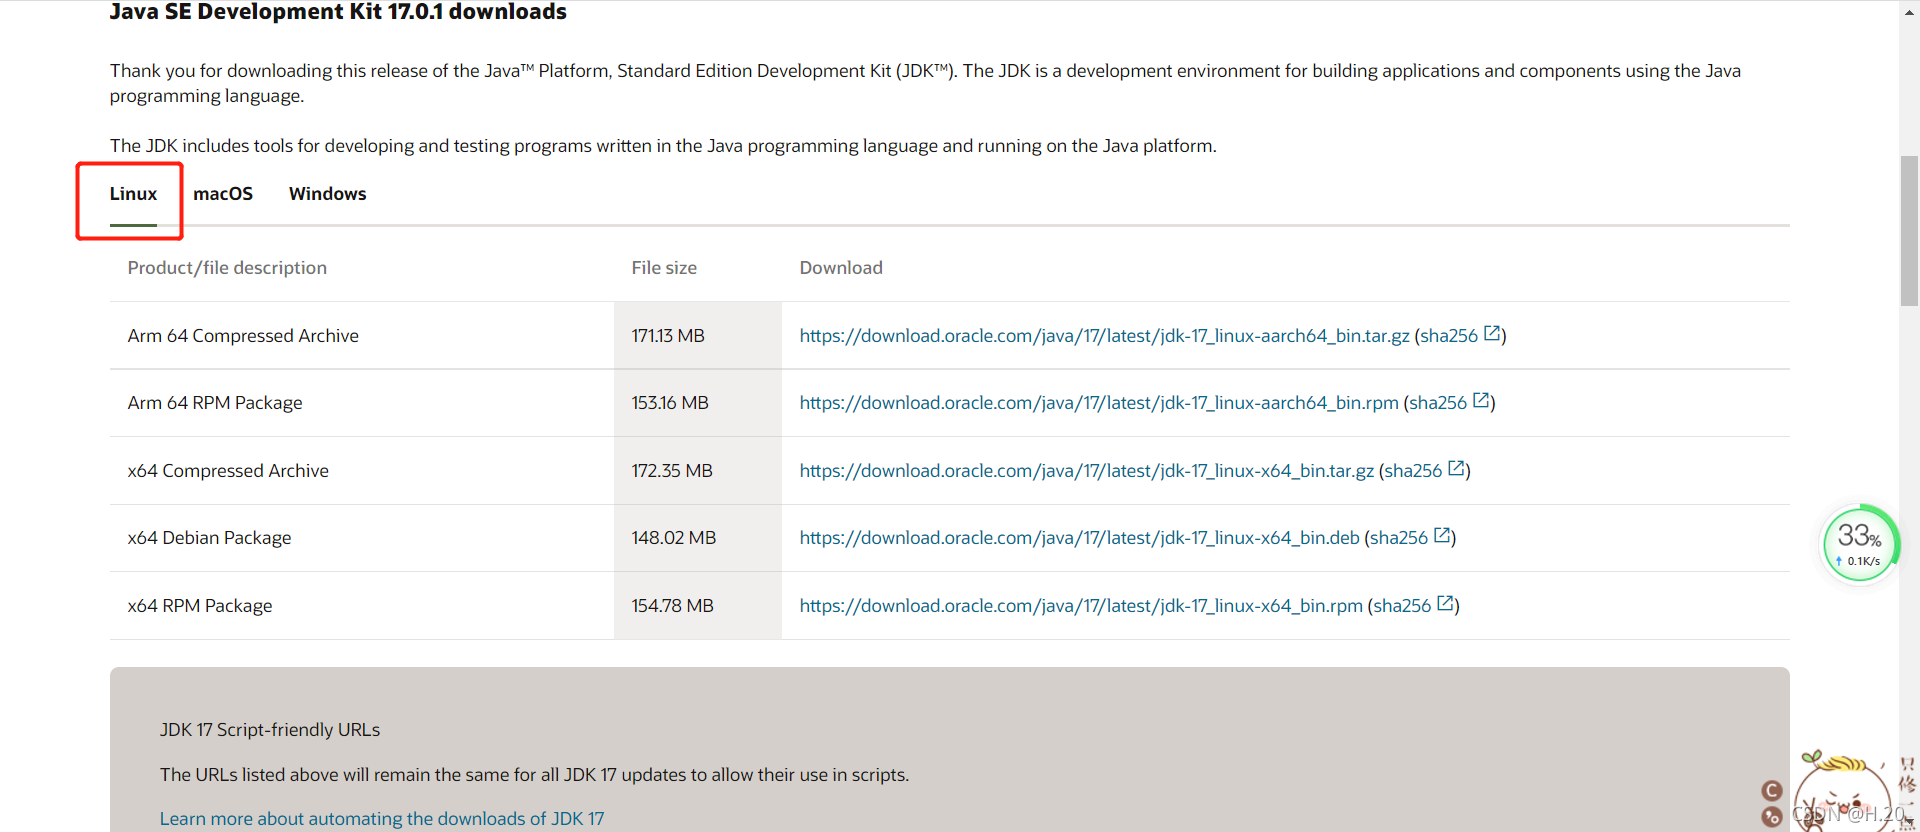1920x832 pixels.
Task: Click the external sha256 icon for x64 Compressed Archive
Action: click(x=1456, y=469)
